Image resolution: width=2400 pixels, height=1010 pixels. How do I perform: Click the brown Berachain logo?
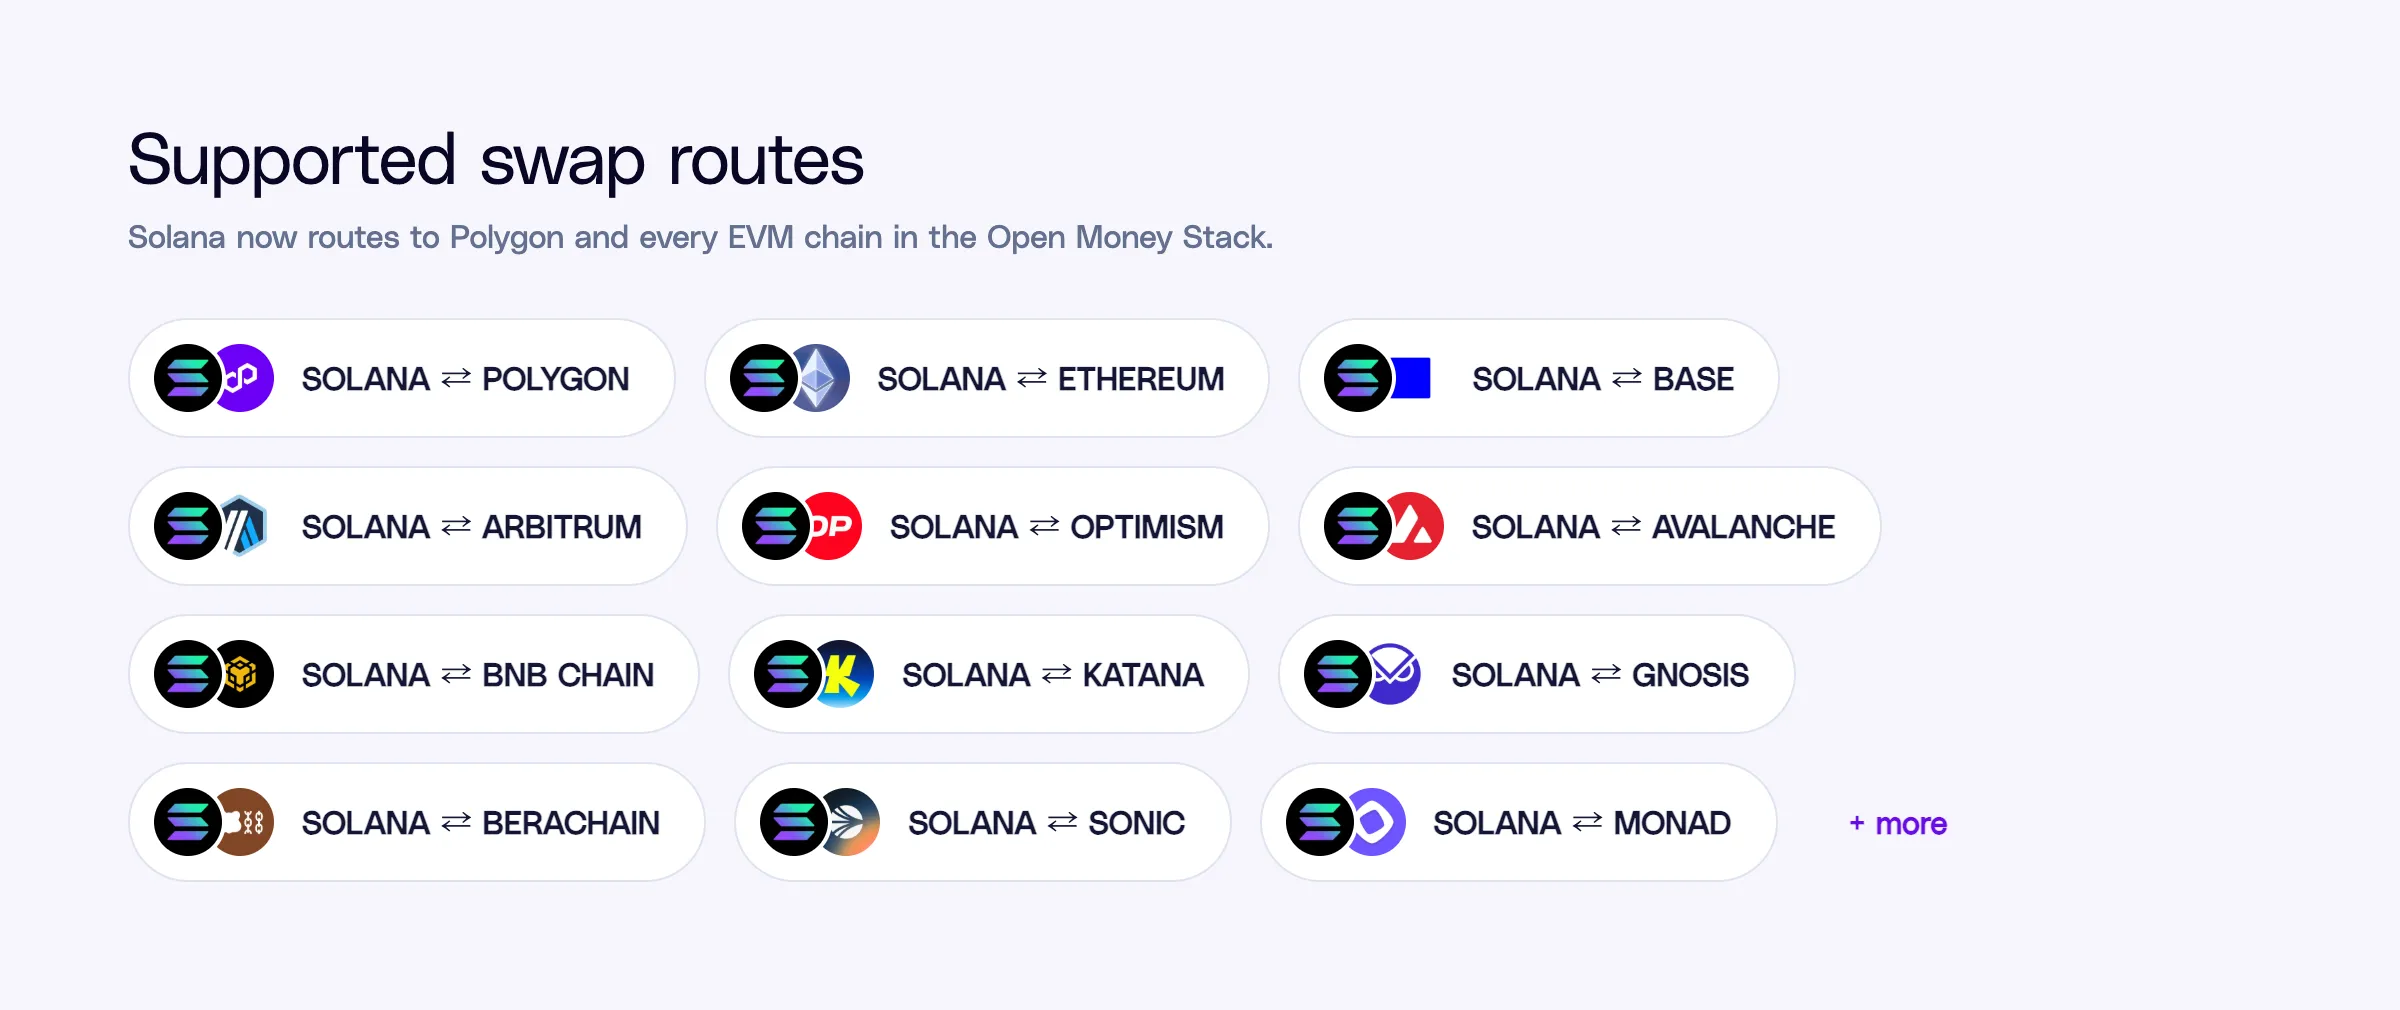pyautogui.click(x=246, y=822)
